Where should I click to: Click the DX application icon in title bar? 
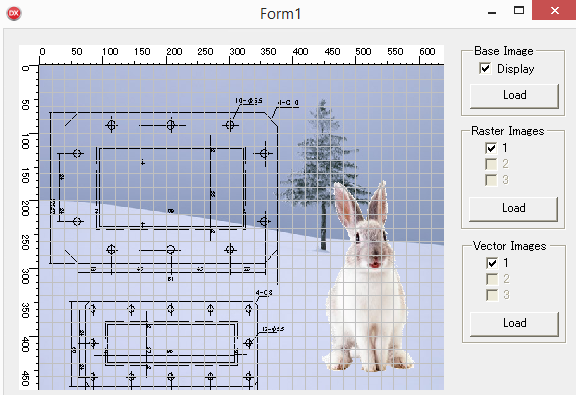14,14
